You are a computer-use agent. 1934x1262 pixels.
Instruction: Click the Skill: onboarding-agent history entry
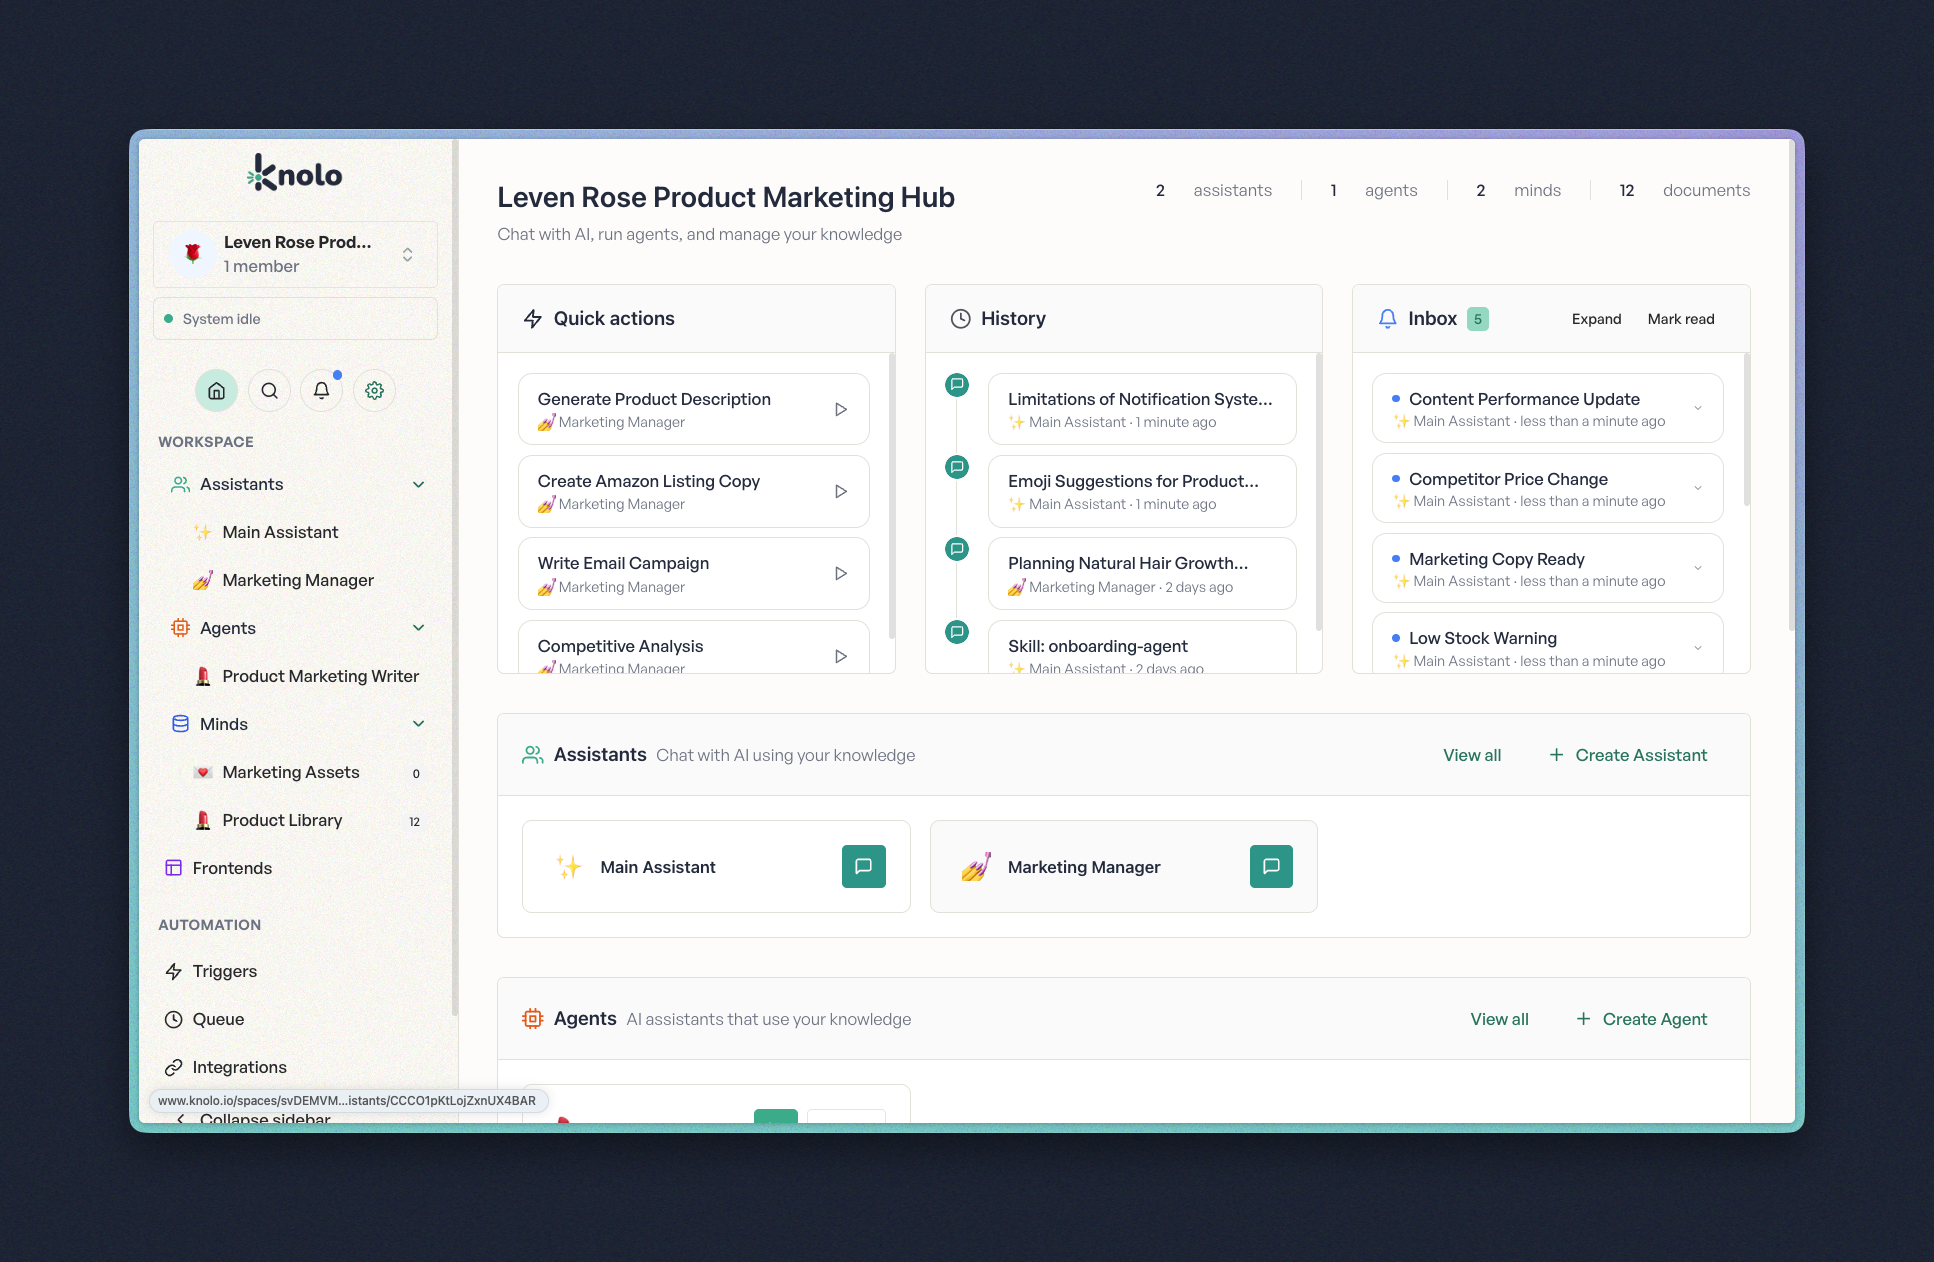coord(1142,647)
